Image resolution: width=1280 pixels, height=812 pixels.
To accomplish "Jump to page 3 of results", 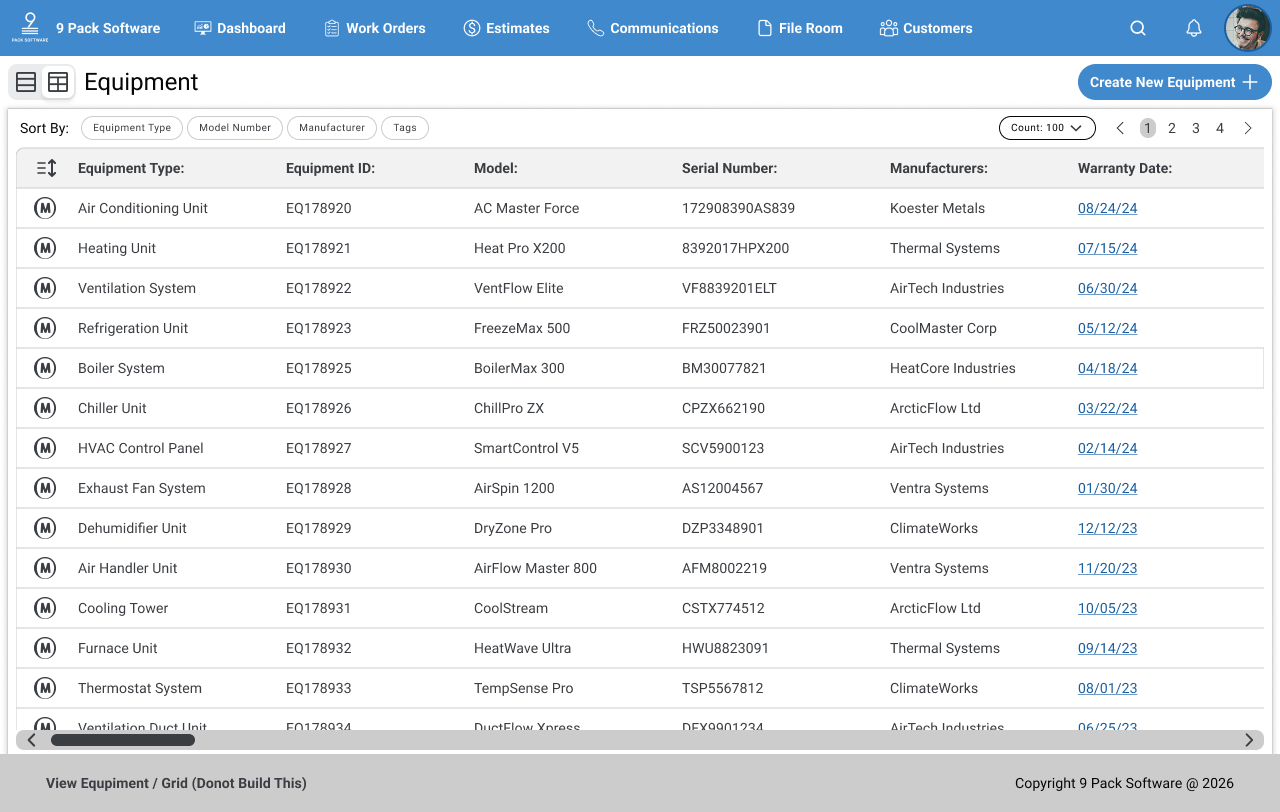I will click(x=1196, y=128).
